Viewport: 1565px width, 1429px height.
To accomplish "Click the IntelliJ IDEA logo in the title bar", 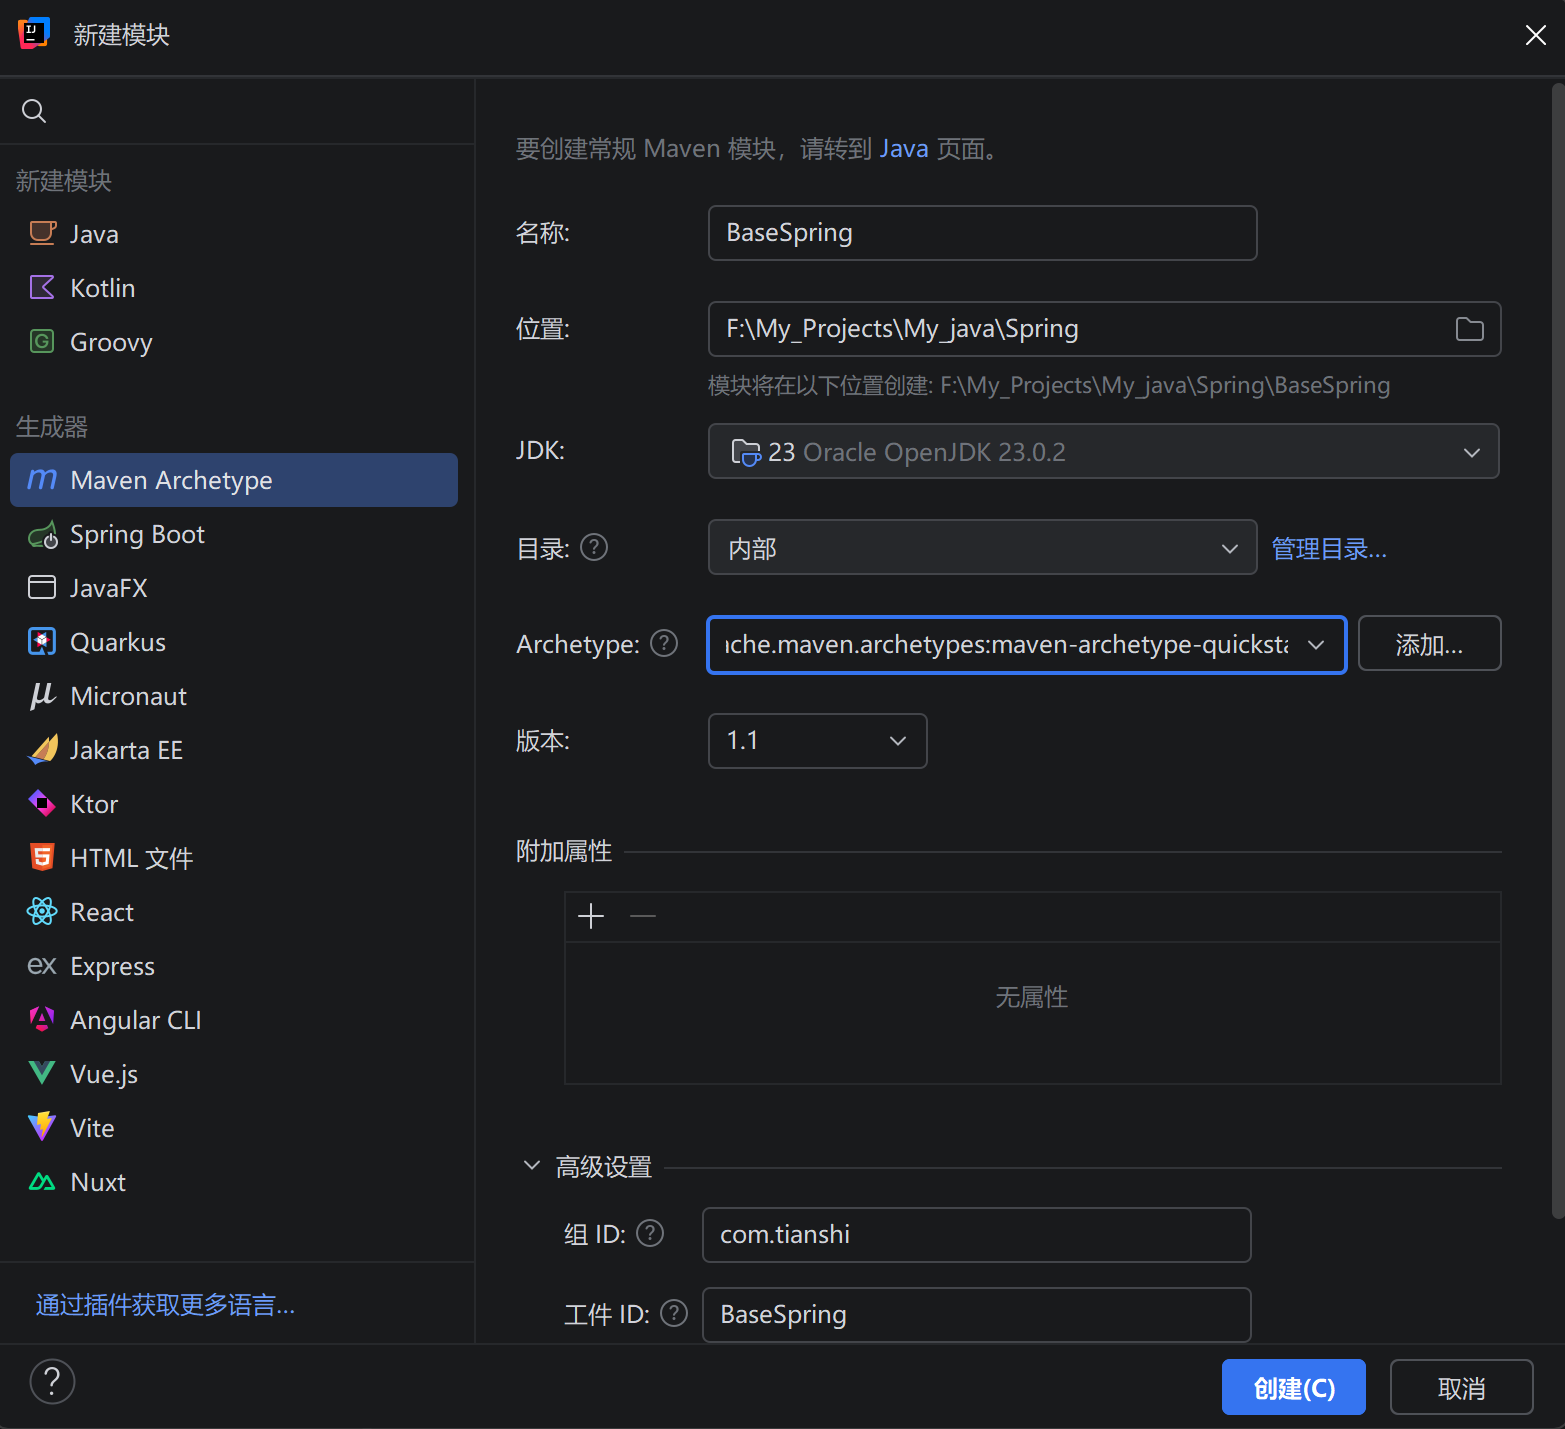I will 34,33.
